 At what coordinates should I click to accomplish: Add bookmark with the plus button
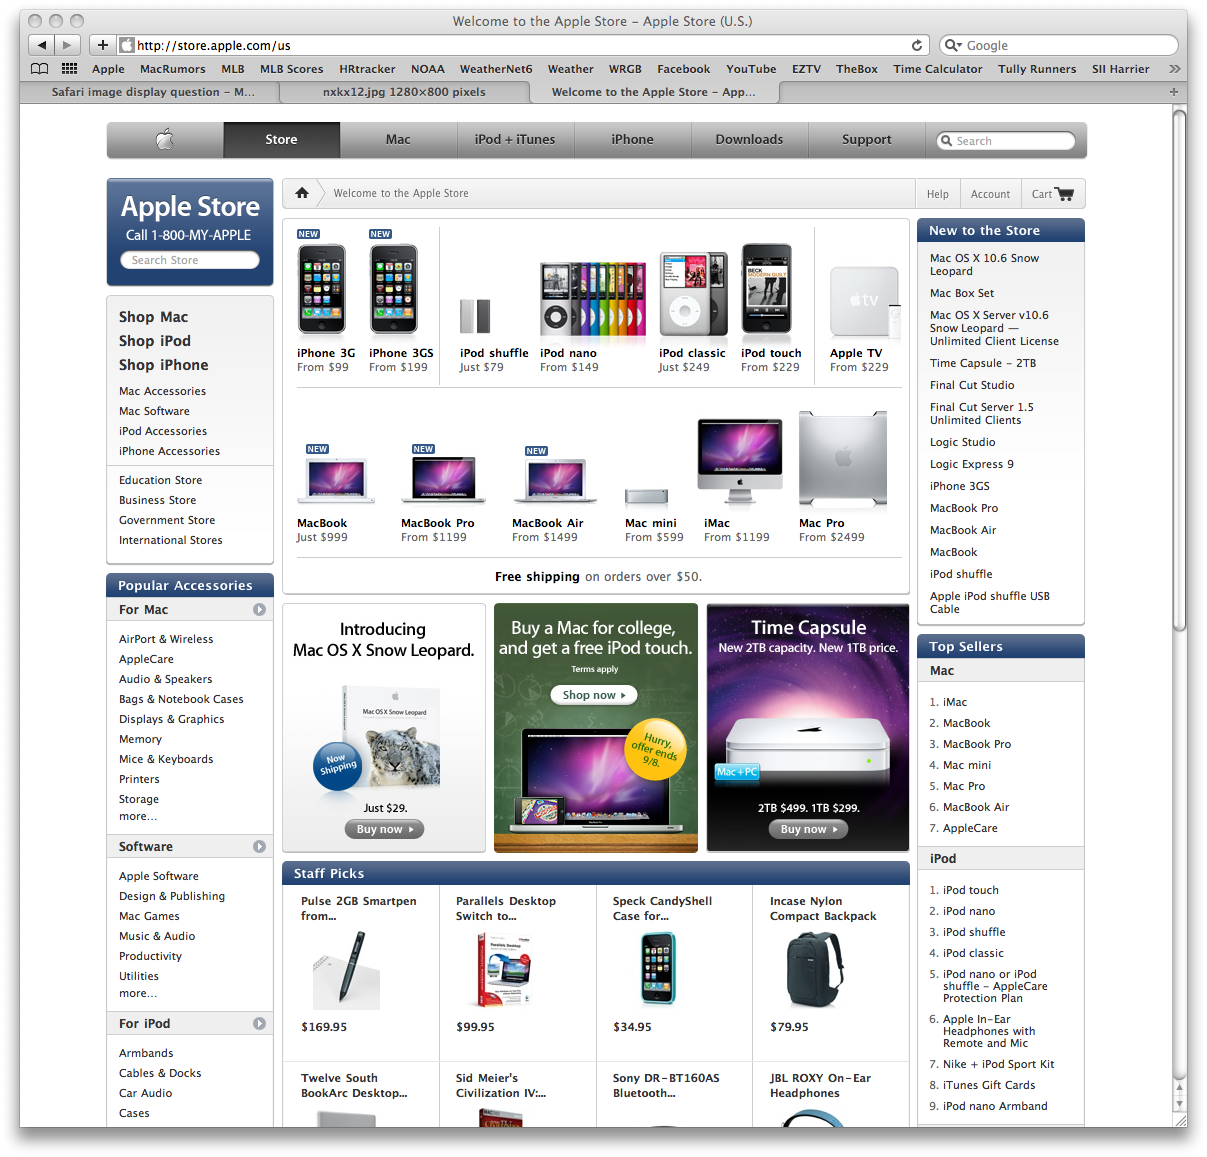tap(102, 45)
